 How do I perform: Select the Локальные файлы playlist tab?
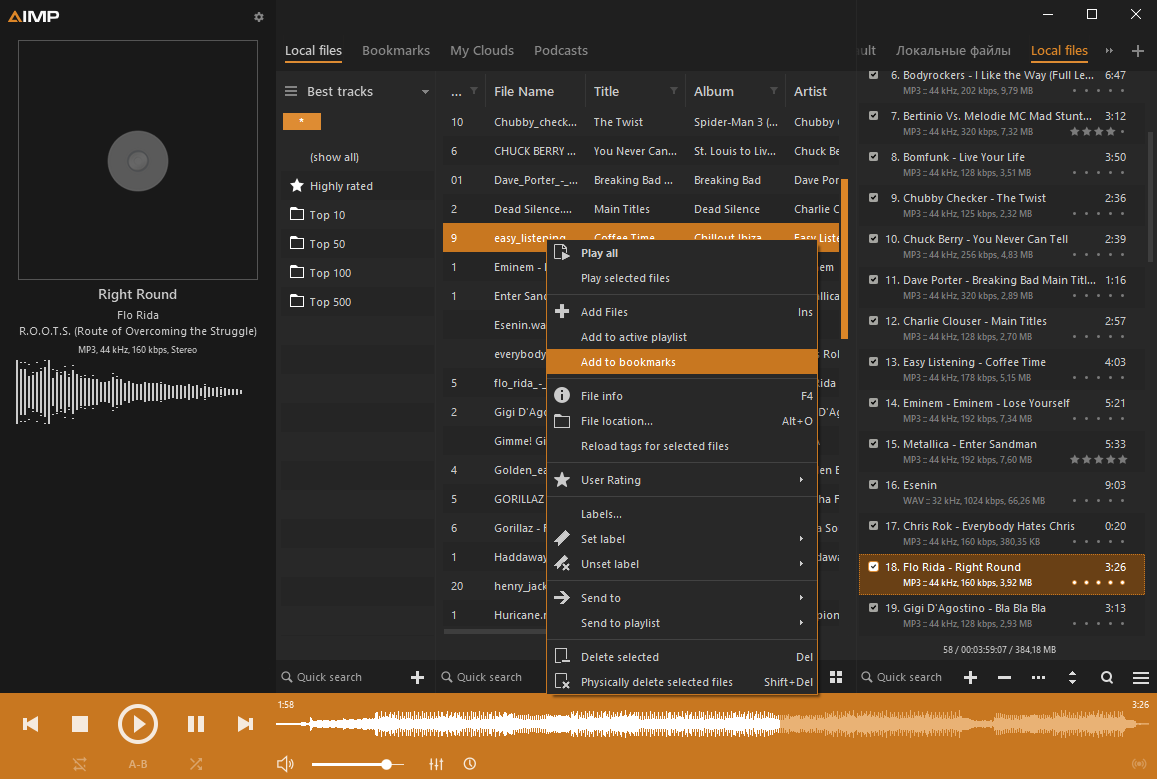tap(953, 50)
